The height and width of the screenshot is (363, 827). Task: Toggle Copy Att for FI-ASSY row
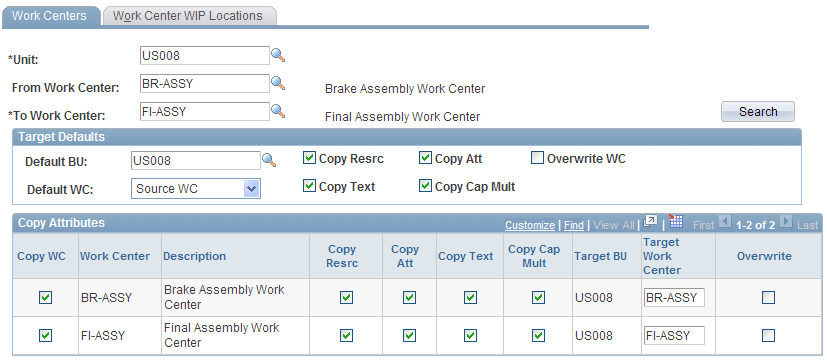(409, 335)
